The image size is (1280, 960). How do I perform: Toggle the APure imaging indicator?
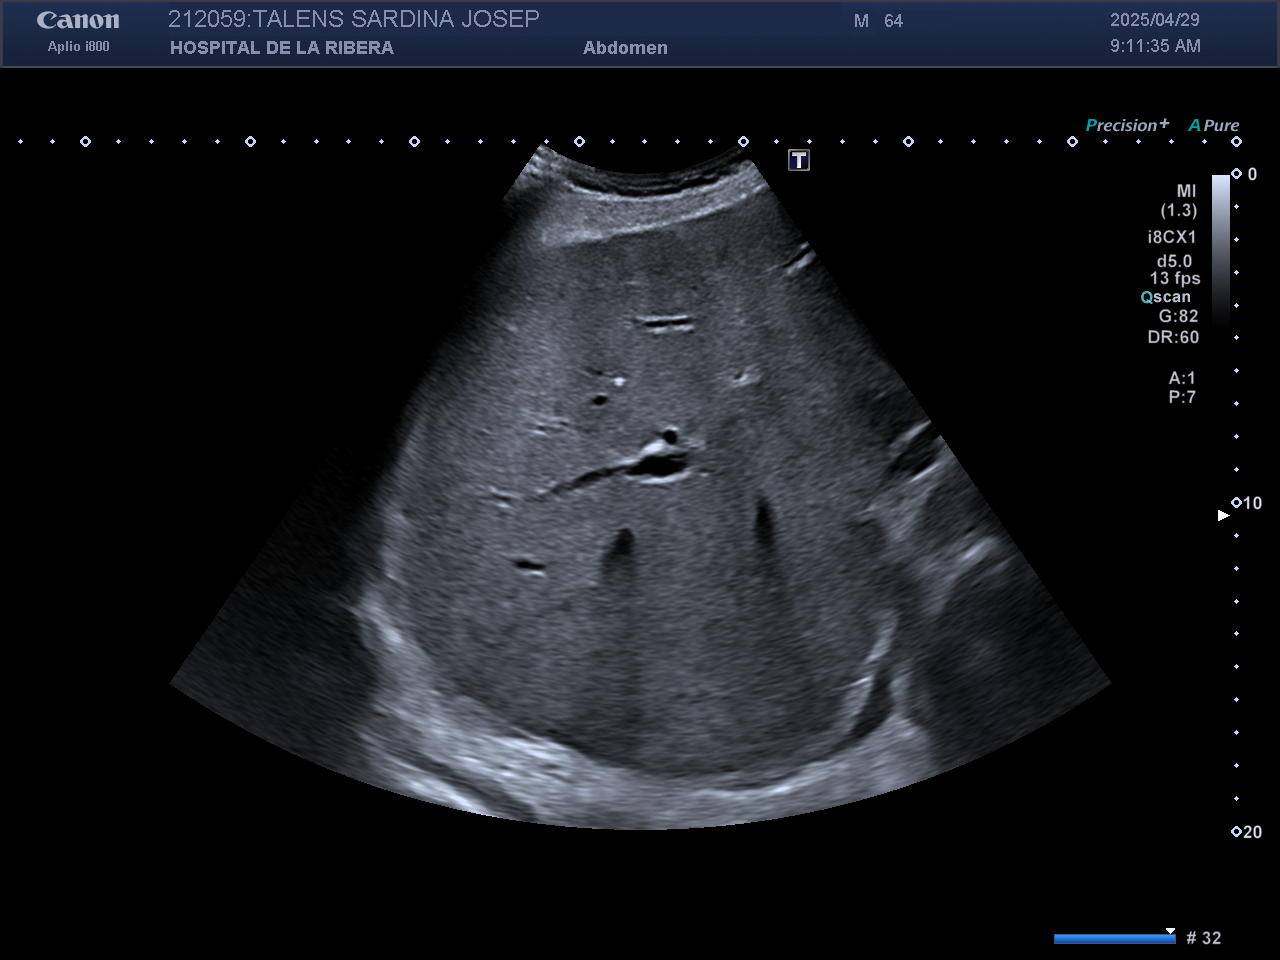(x=1213, y=125)
